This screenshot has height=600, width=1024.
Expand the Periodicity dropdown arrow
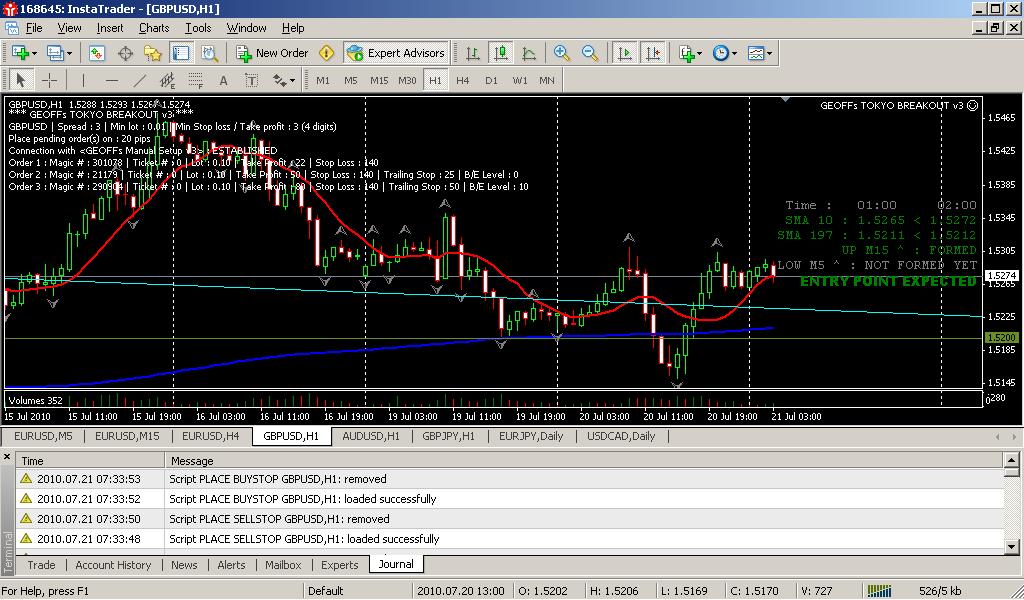[734, 54]
